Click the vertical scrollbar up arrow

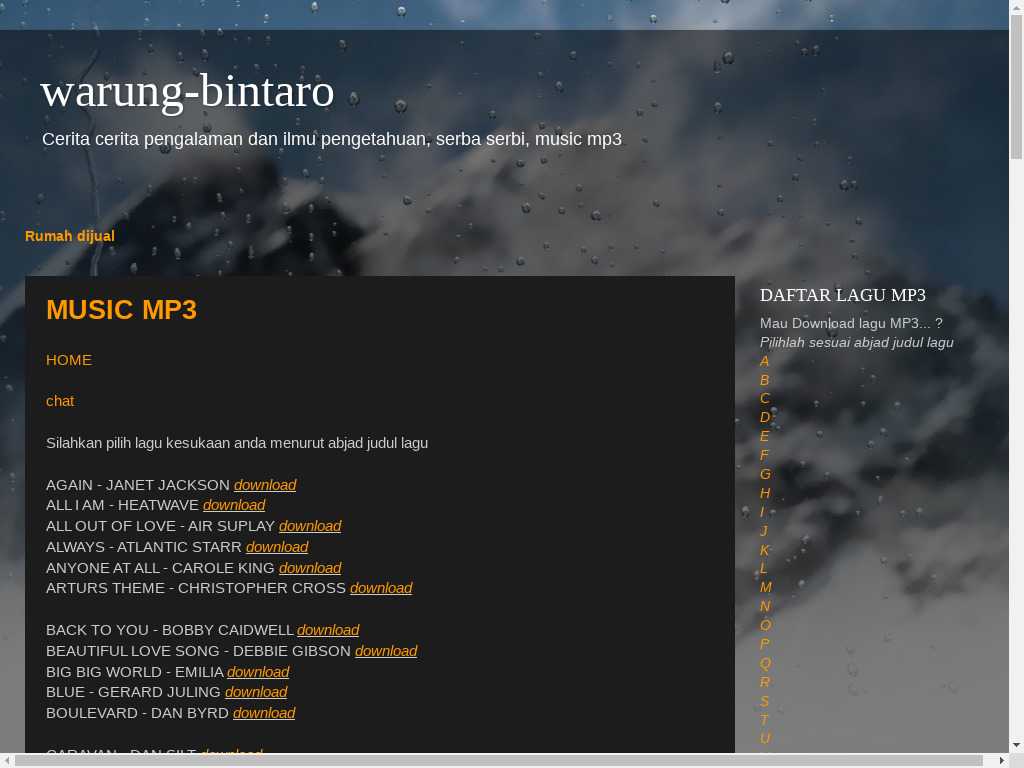point(1016,7)
